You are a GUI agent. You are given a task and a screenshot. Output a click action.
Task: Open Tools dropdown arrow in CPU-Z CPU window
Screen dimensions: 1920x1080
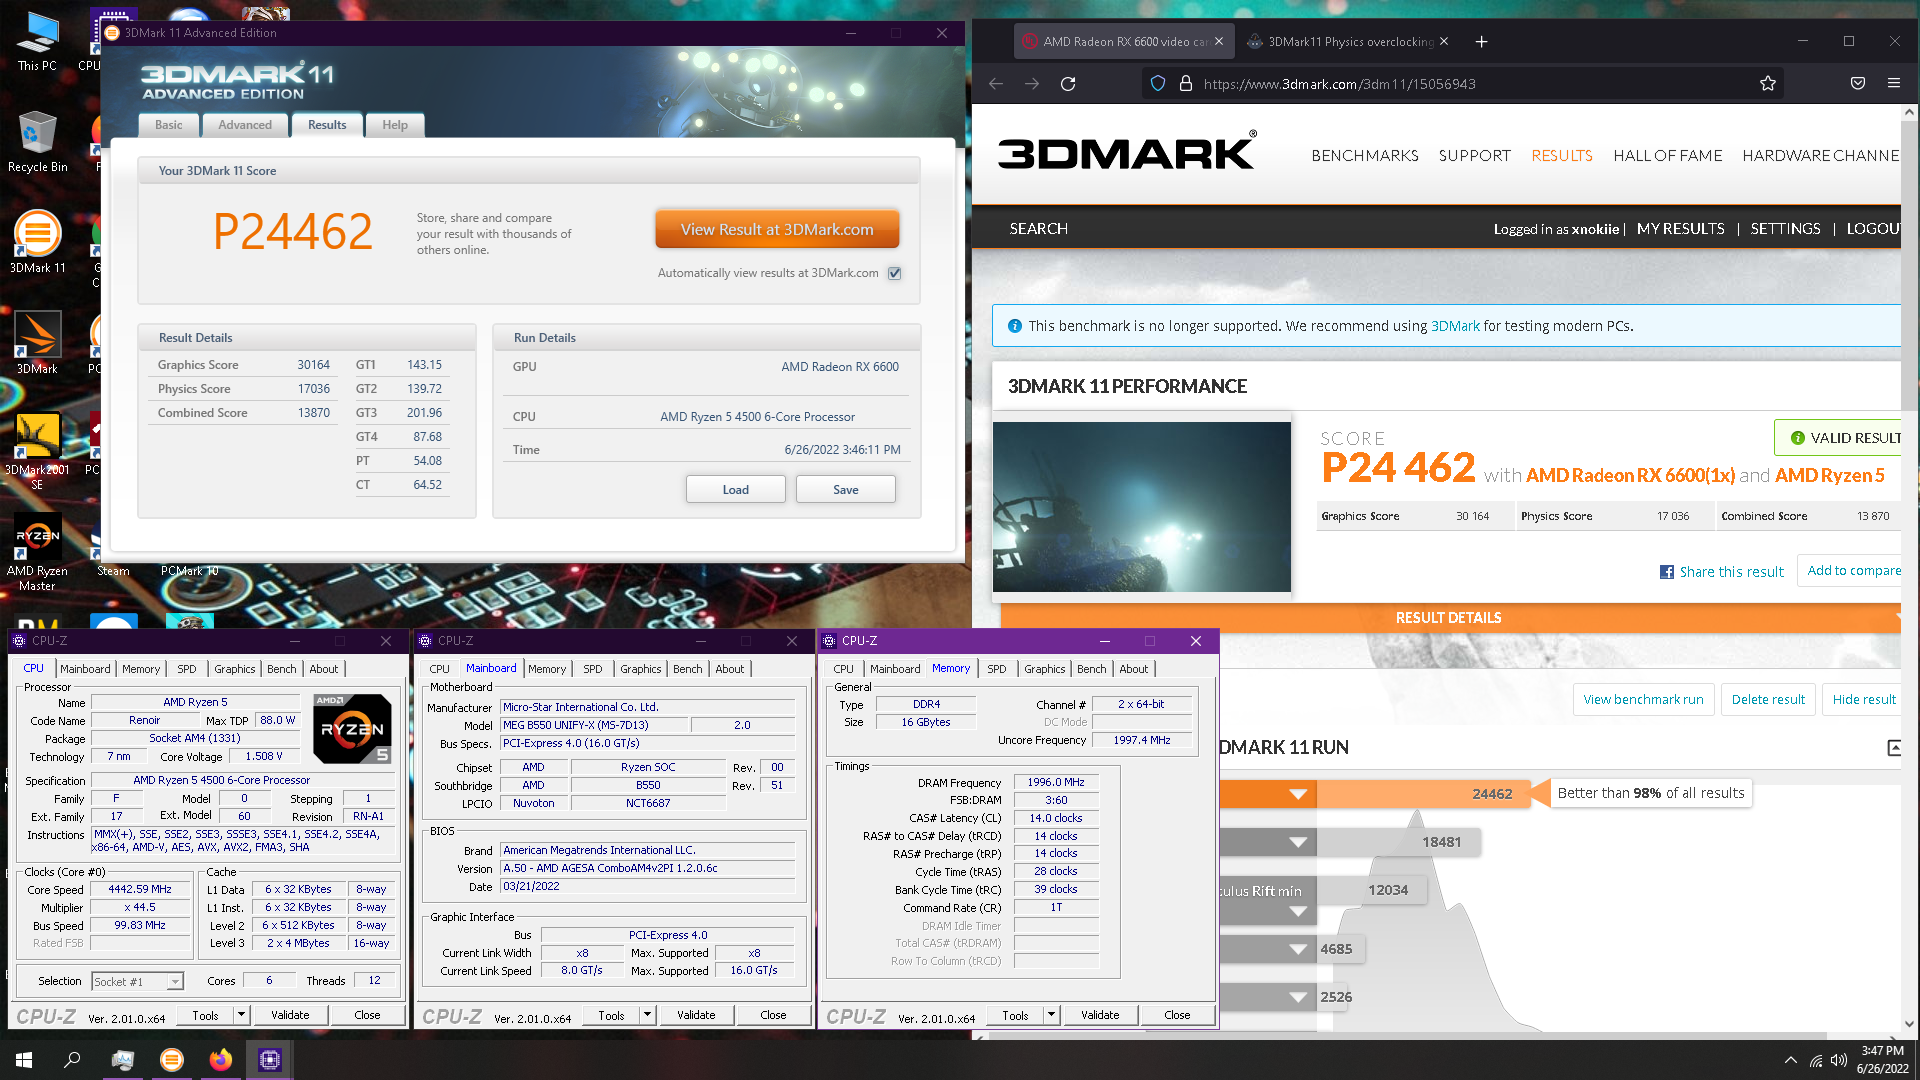click(x=241, y=1015)
